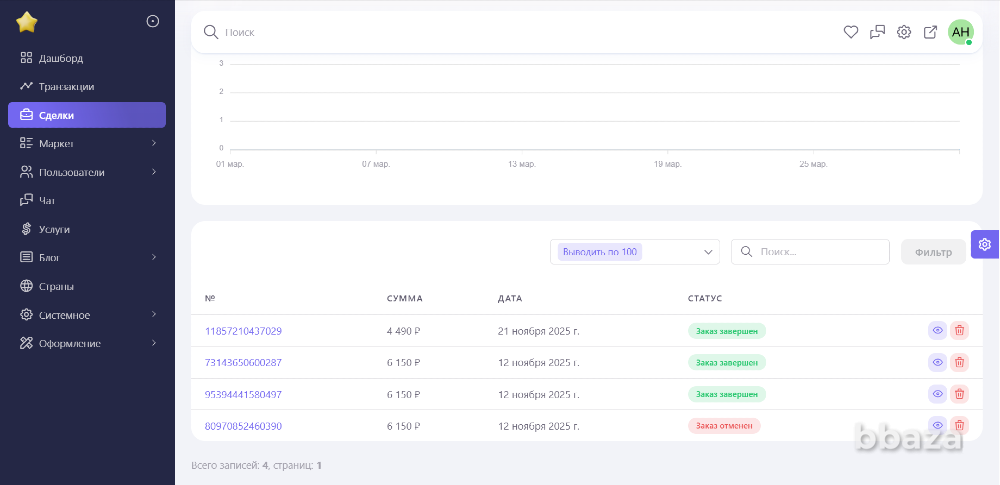Image resolution: width=1000 pixels, height=485 pixels.
Task: View order 95394441580497 with eye icon
Action: point(937,394)
